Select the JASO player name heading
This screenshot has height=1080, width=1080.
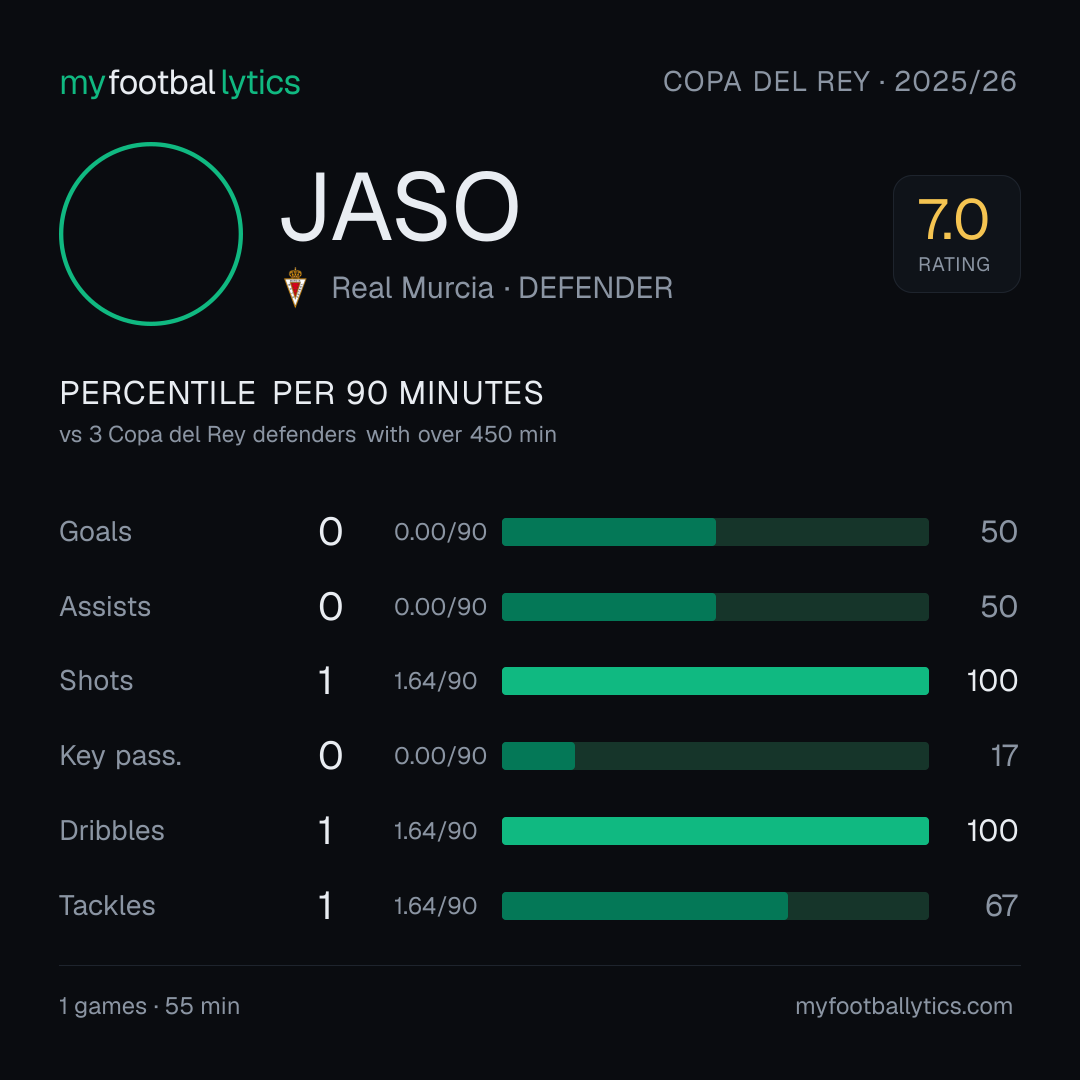pos(399,207)
